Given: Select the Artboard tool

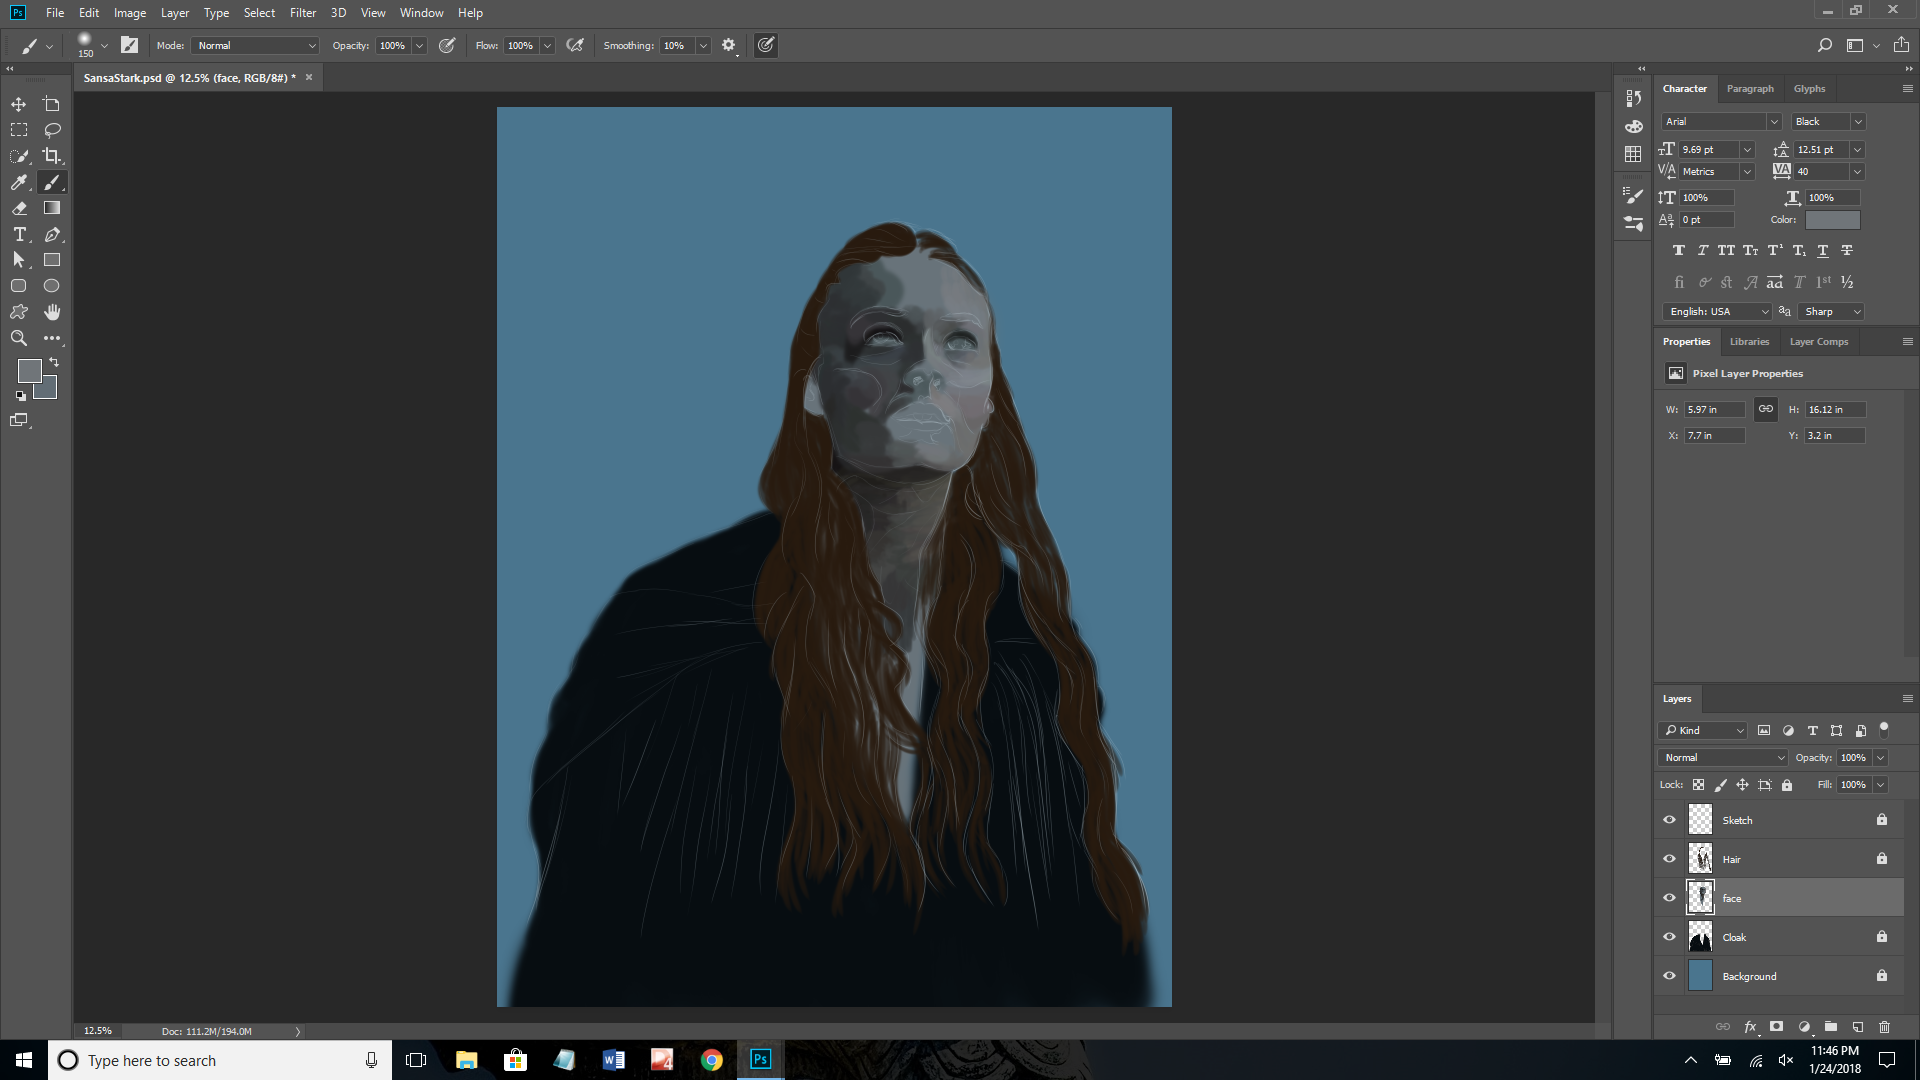Looking at the screenshot, I should click(52, 104).
